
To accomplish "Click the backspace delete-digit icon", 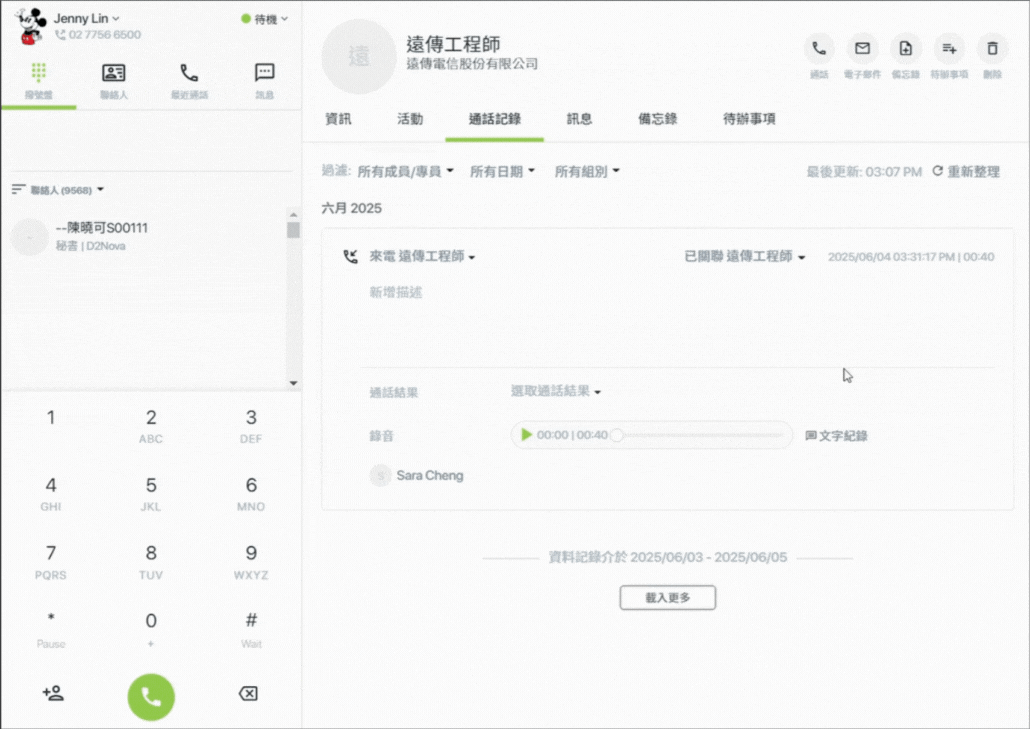I will coord(248,693).
